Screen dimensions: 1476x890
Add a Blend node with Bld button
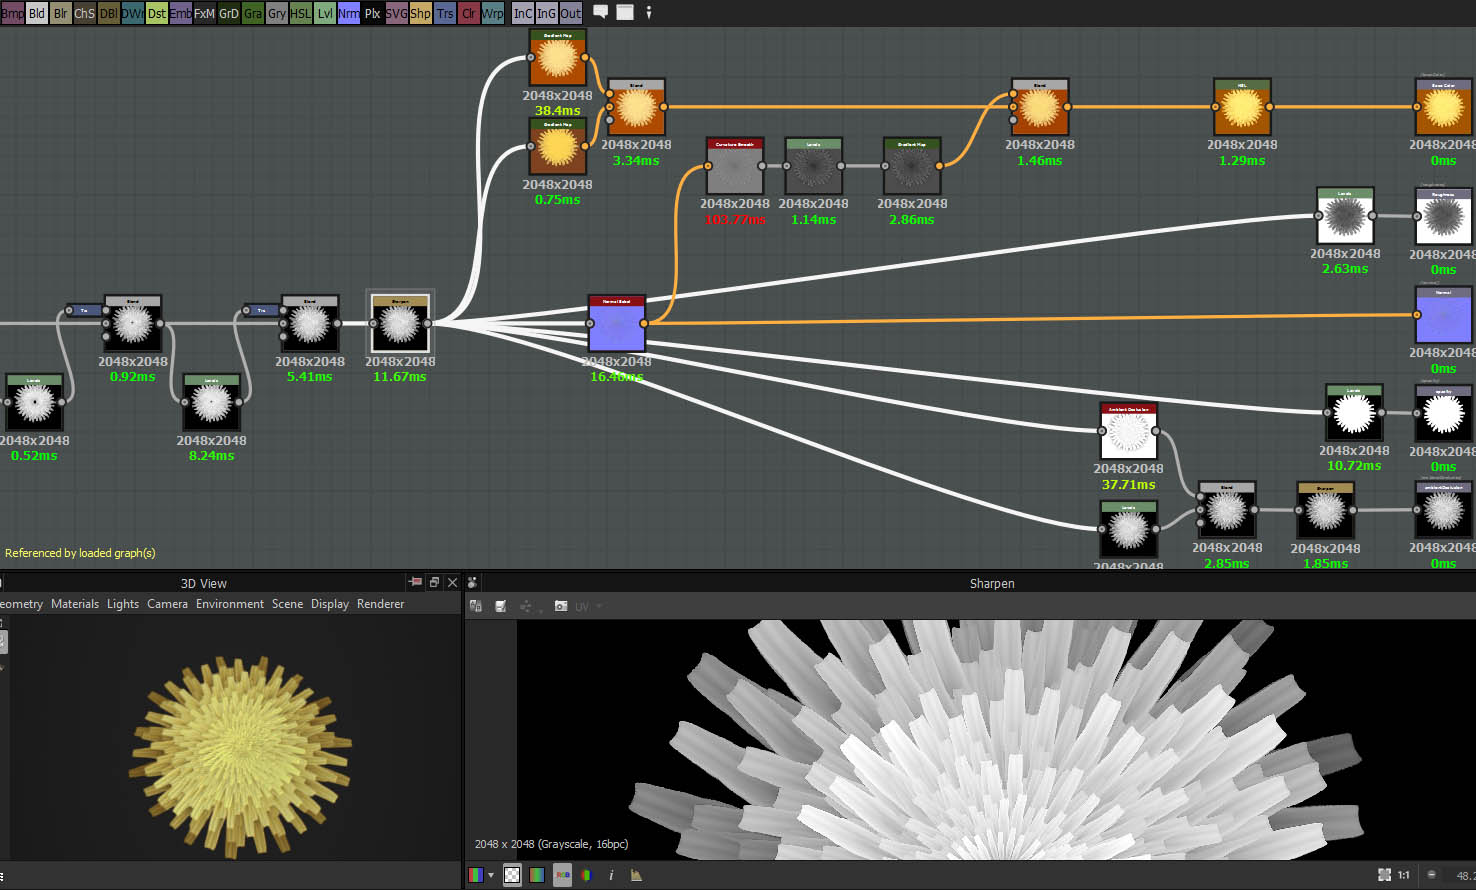[37, 13]
